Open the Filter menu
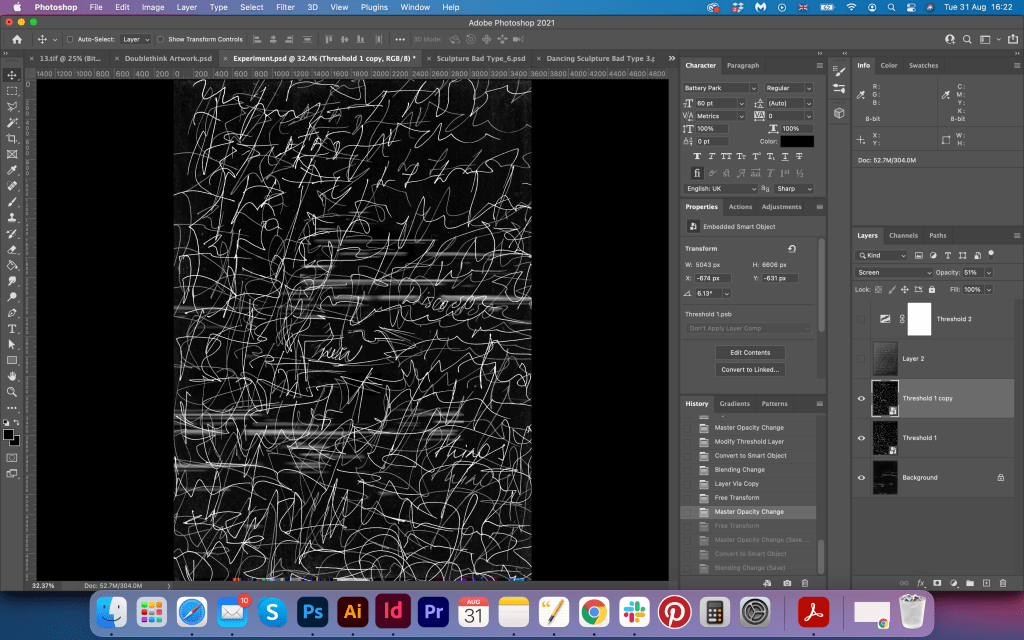The height and width of the screenshot is (640, 1024). point(285,7)
